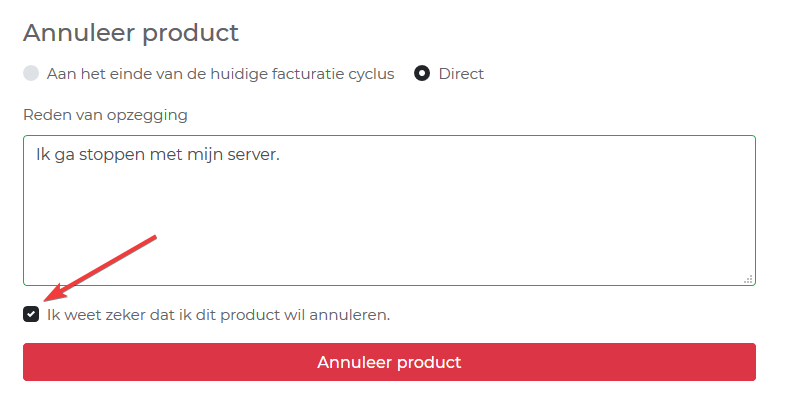Screen dimensions: 787x415
Task: Select the "Direct" radio button circle
Action: [x=422, y=74]
